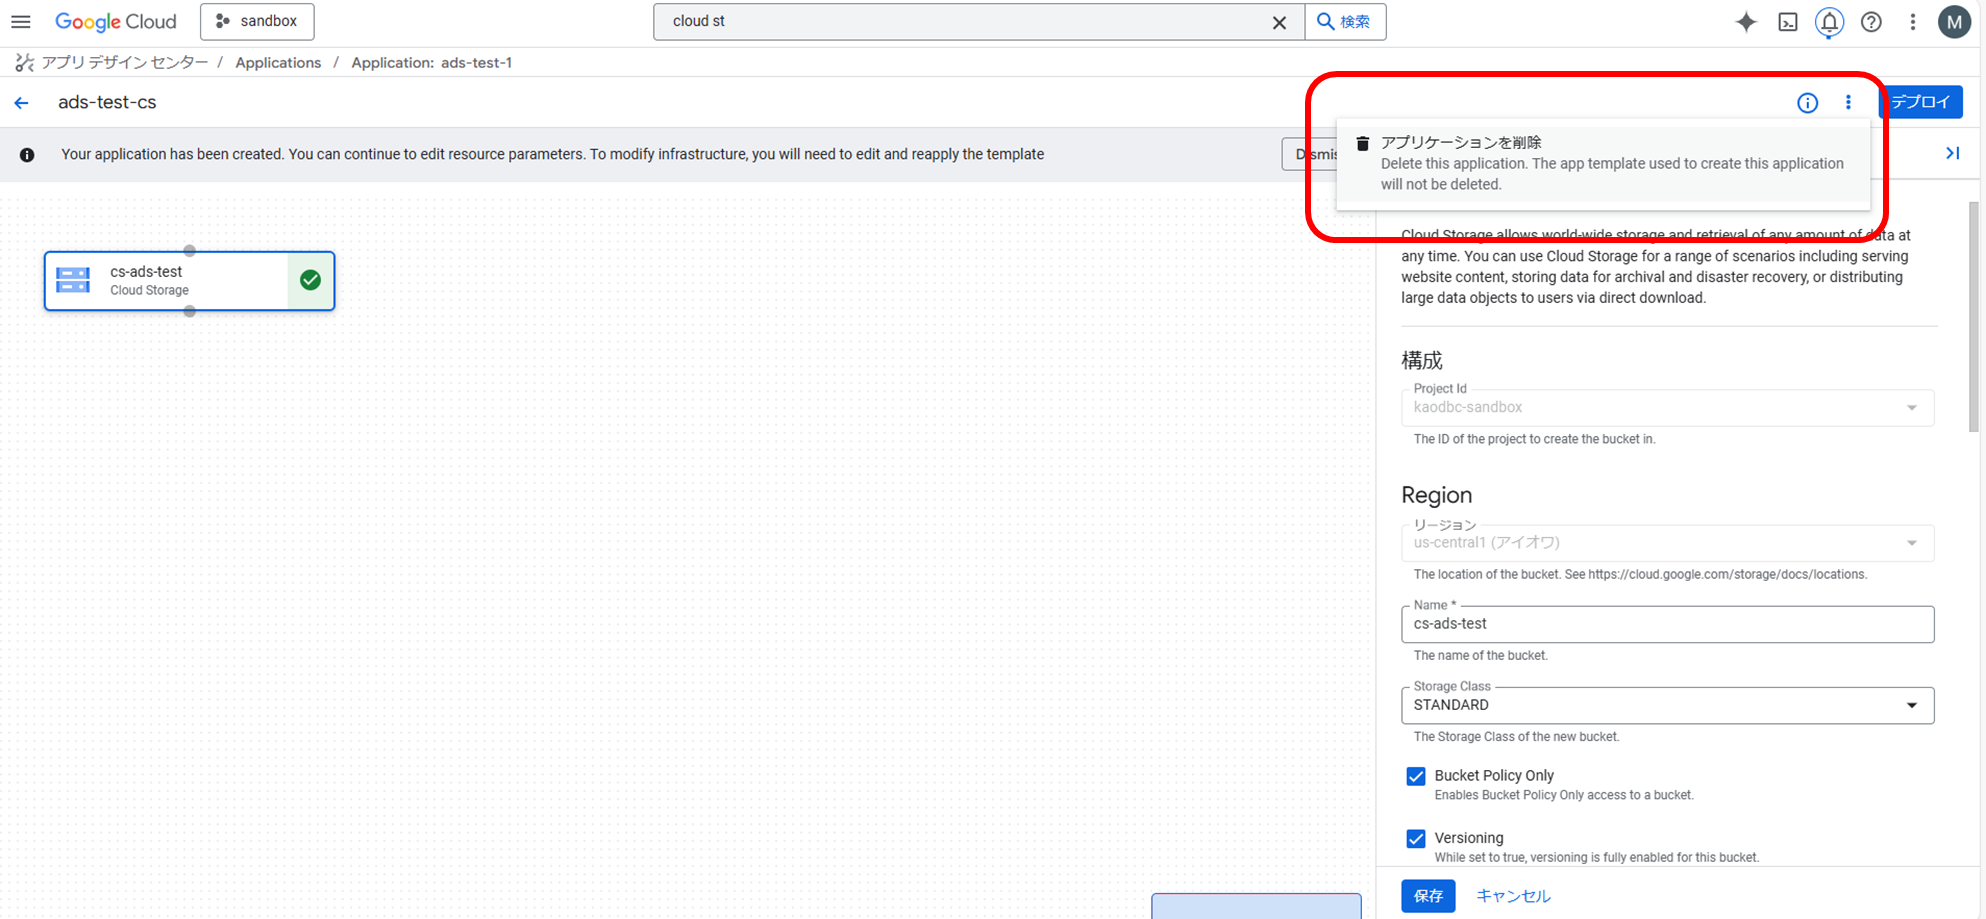Open the リージョン us-central1 dropdown
The image size is (1986, 919).
click(x=1668, y=543)
